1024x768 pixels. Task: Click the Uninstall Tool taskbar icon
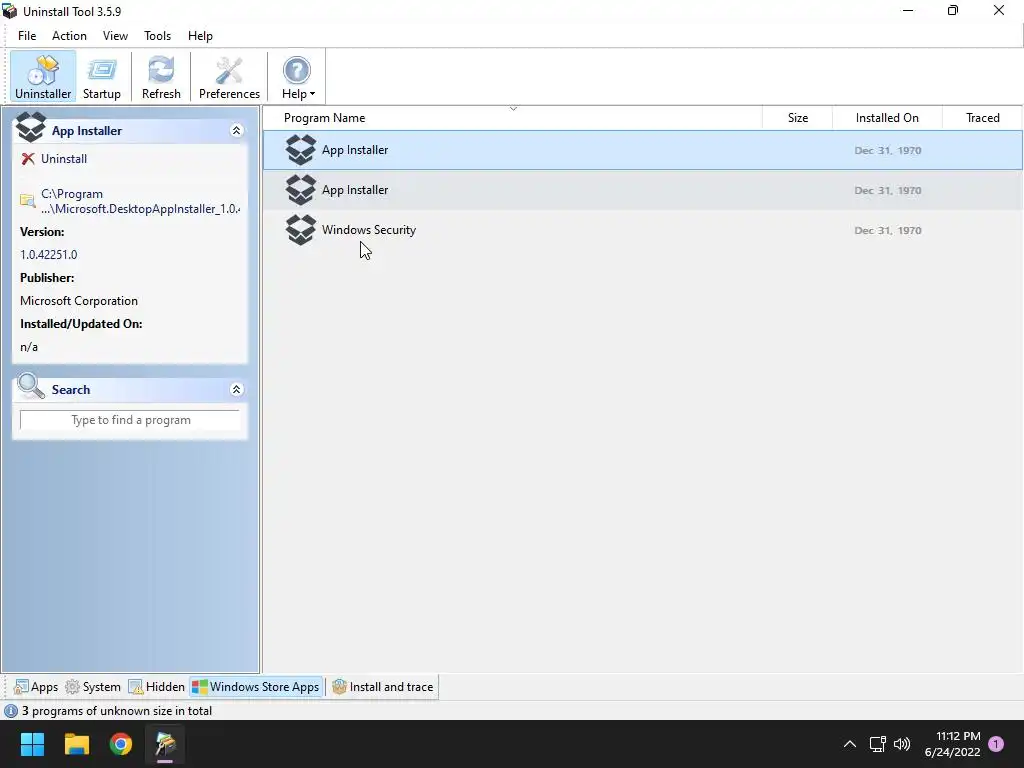click(x=165, y=744)
